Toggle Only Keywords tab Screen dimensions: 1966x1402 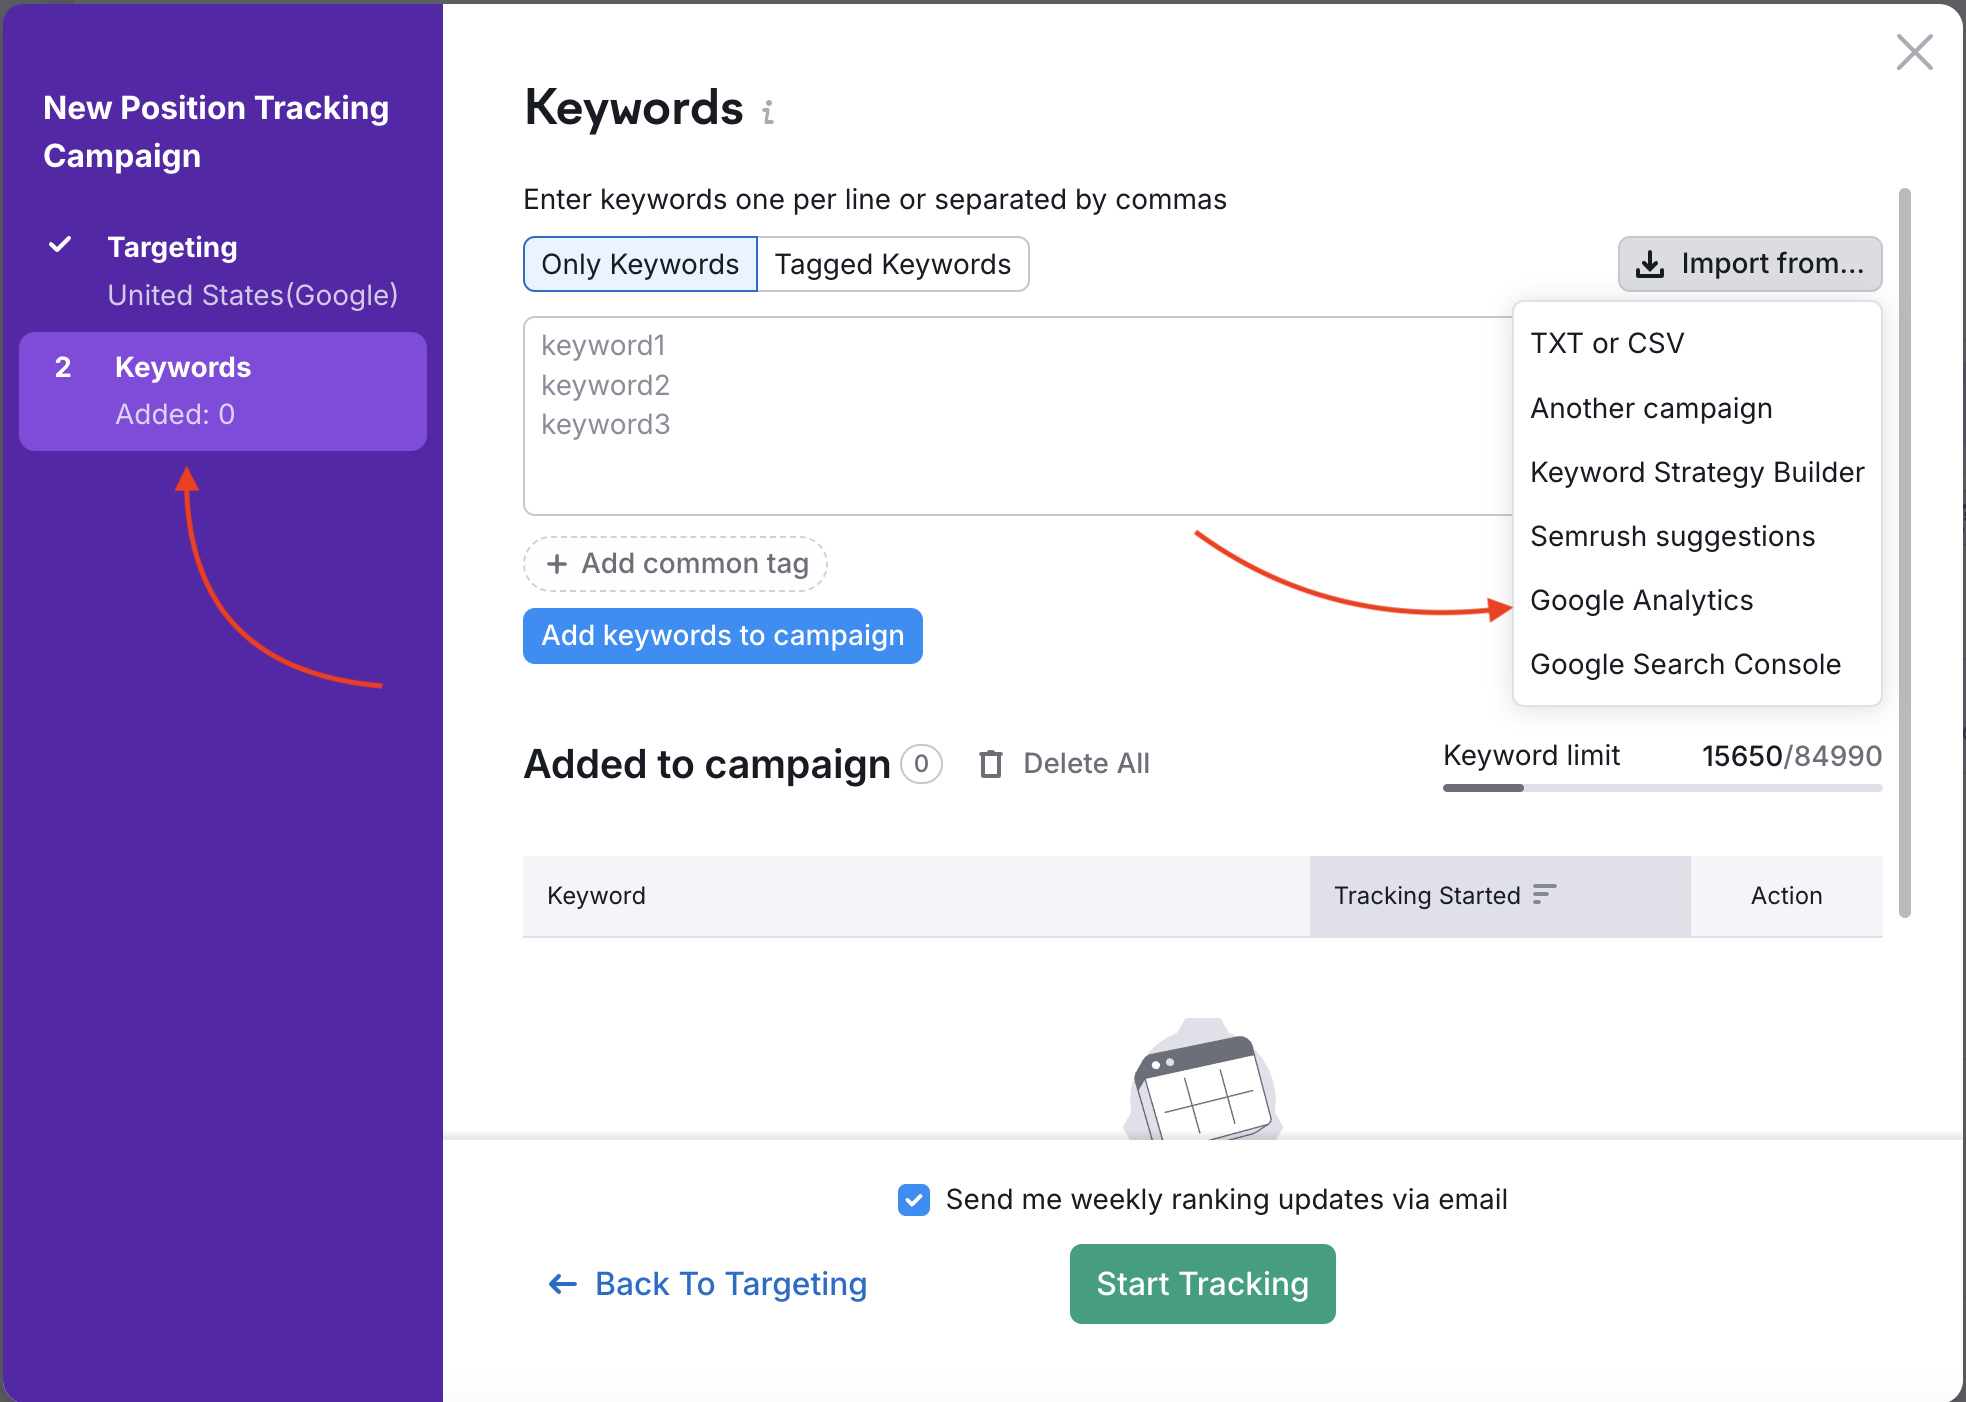point(637,264)
